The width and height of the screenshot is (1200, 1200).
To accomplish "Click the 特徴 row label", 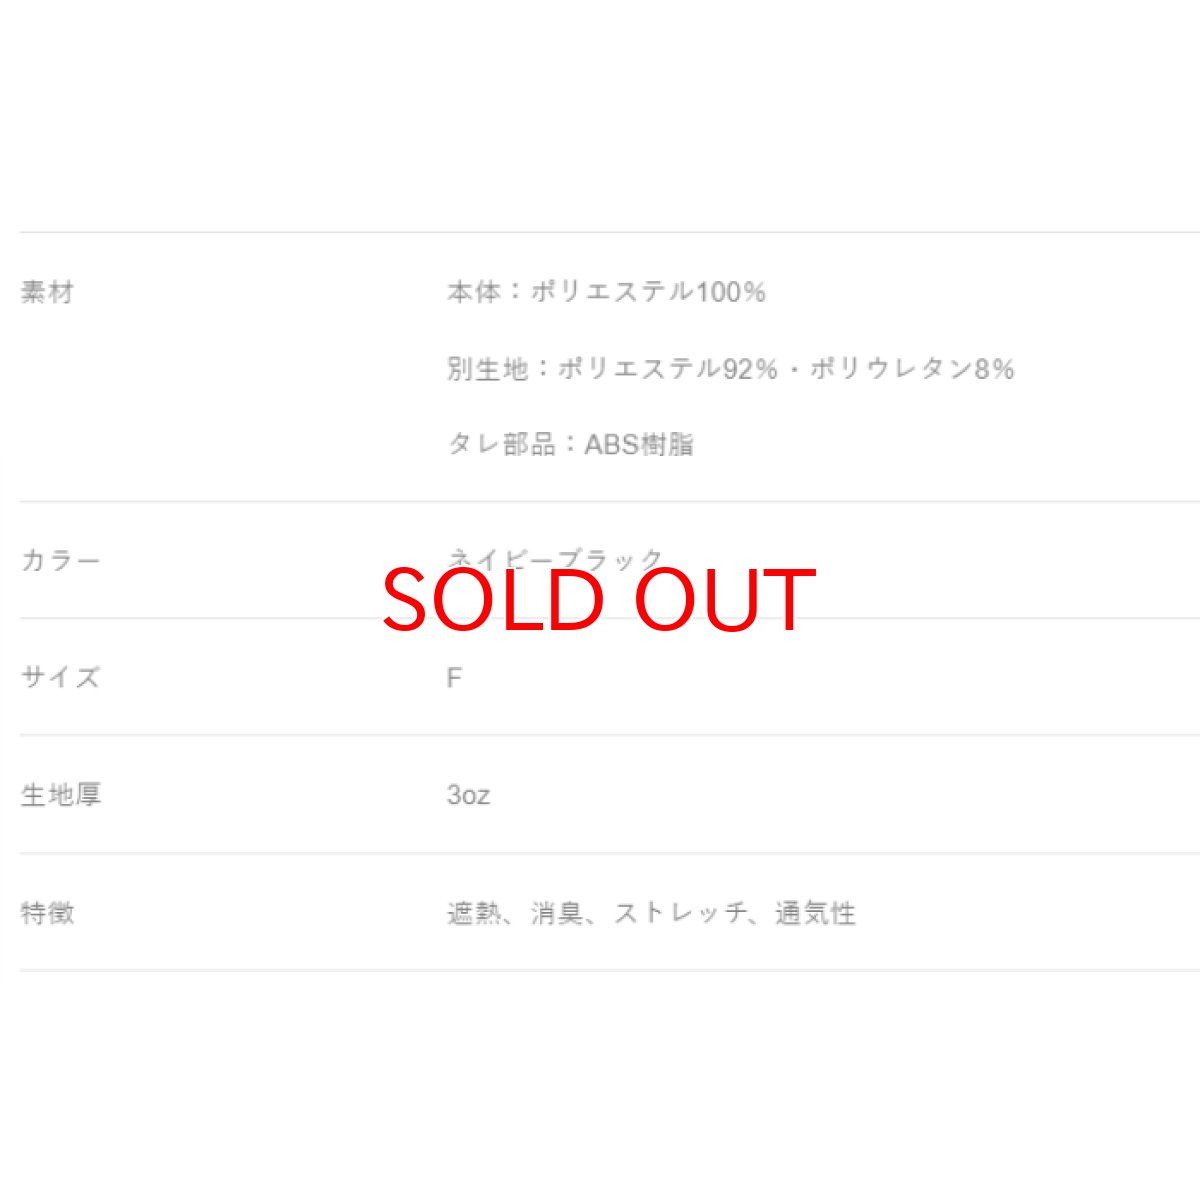I will (47, 913).
